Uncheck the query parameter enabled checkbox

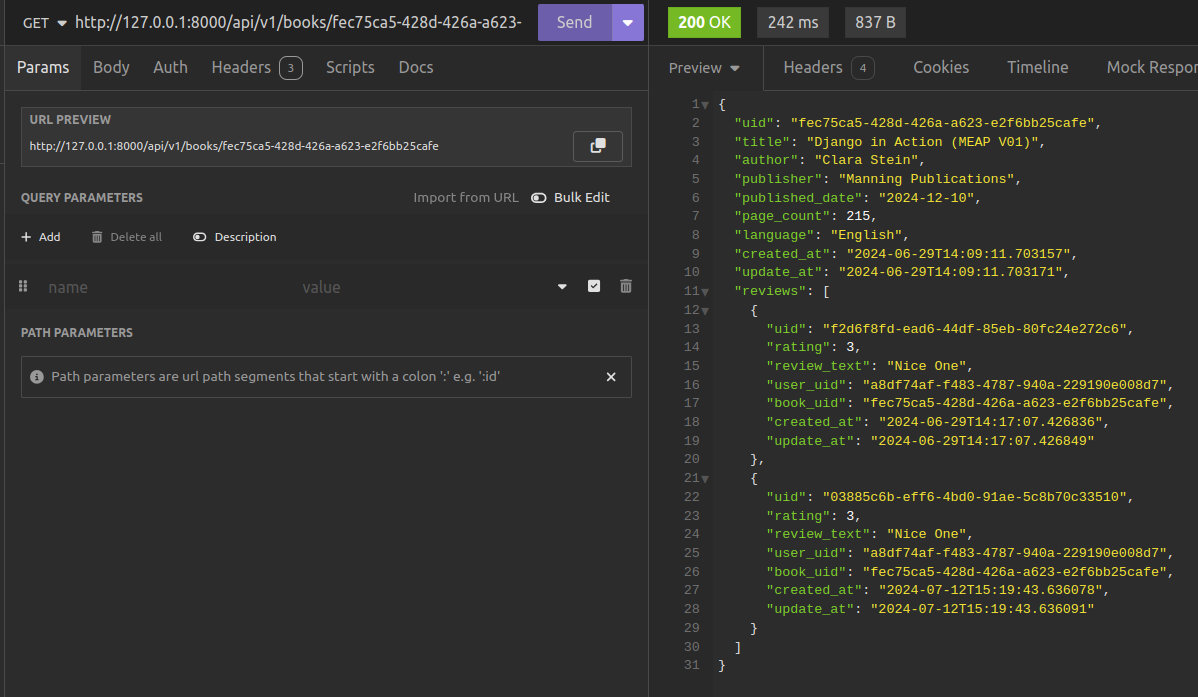click(x=594, y=286)
